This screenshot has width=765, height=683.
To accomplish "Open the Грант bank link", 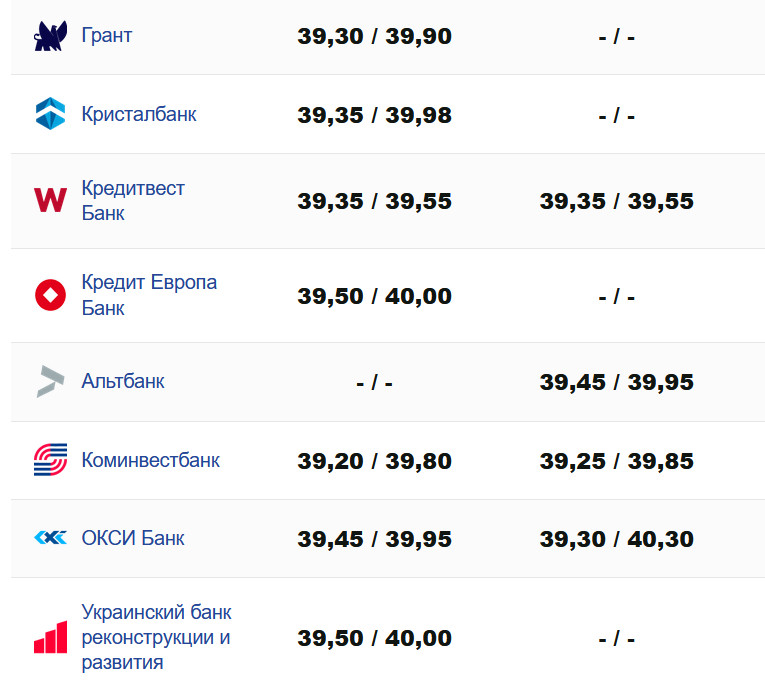I will click(x=107, y=36).
